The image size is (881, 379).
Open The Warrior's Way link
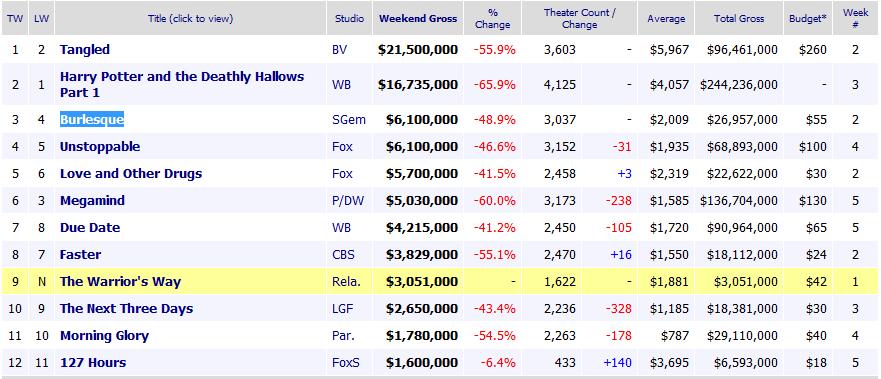(x=120, y=281)
